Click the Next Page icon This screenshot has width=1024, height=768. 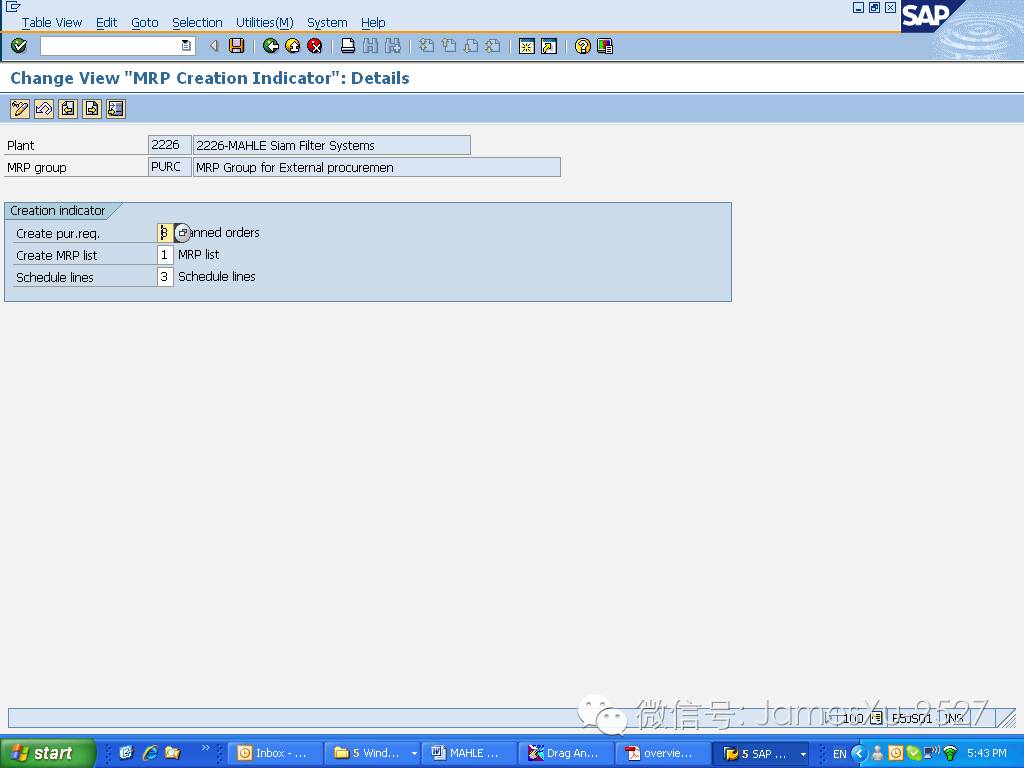[x=471, y=46]
